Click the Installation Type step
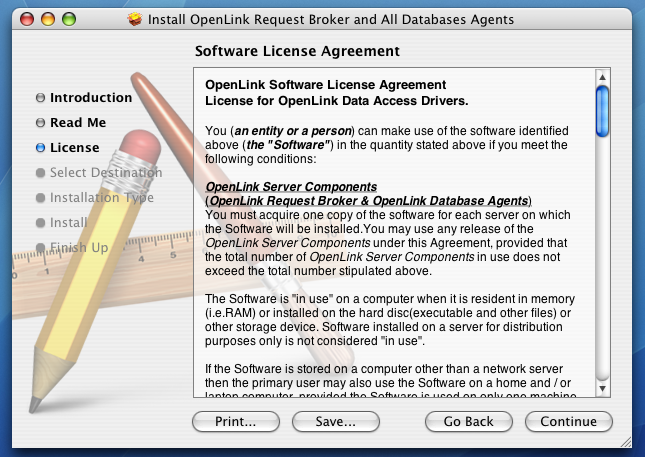 coord(102,198)
